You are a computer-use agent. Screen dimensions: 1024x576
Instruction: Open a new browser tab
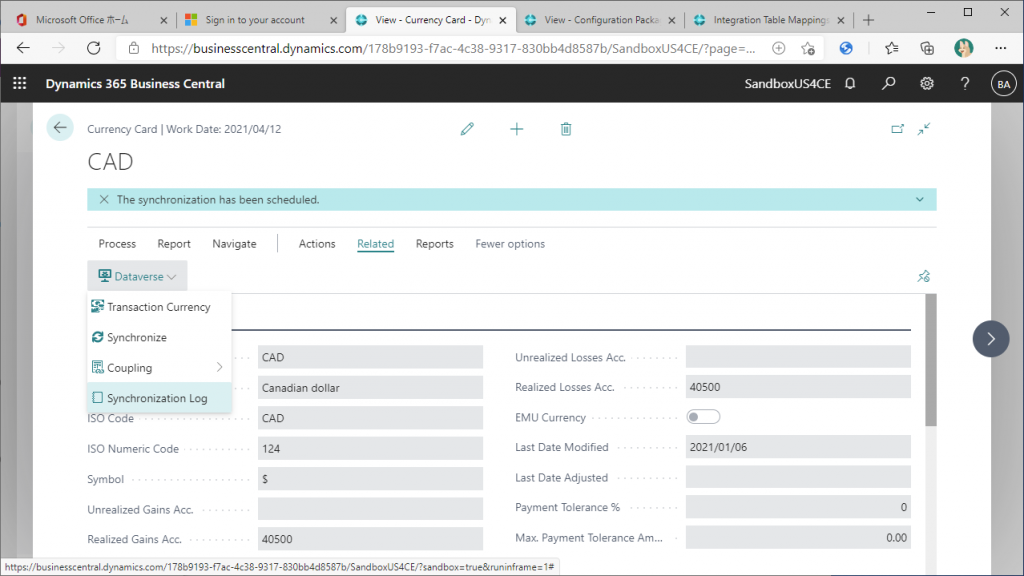pyautogui.click(x=868, y=20)
